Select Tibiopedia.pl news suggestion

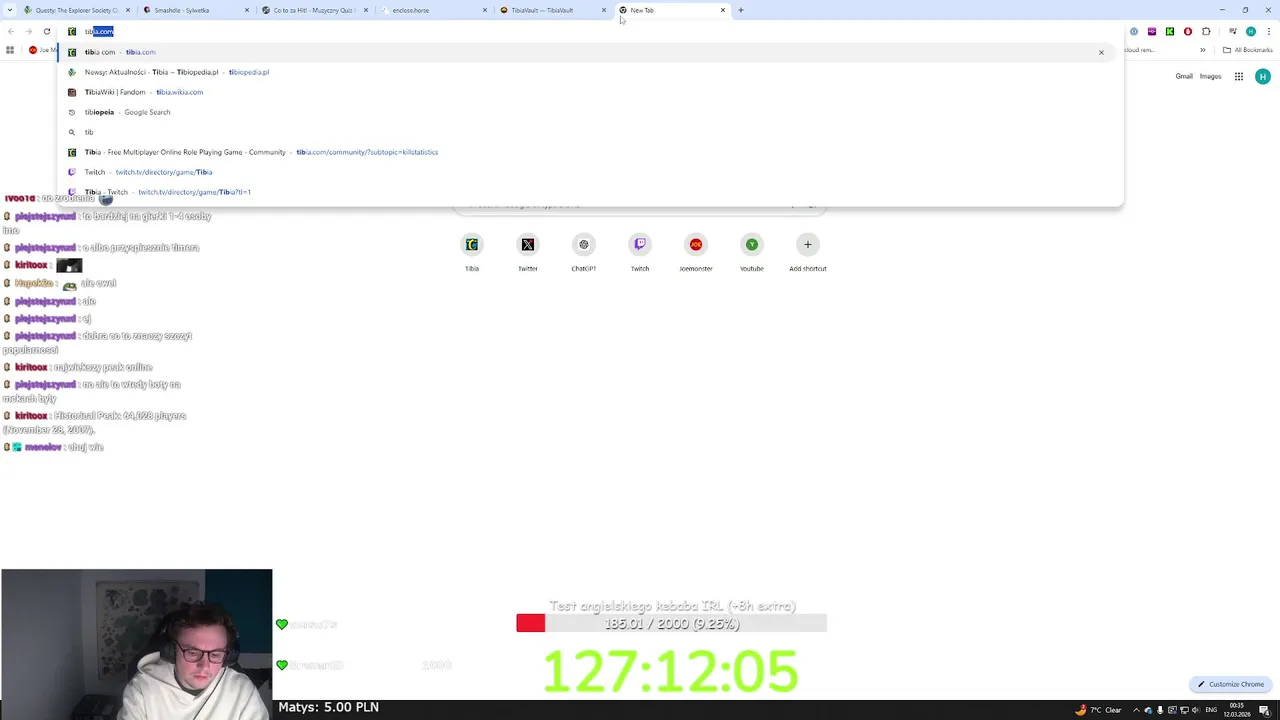[588, 72]
